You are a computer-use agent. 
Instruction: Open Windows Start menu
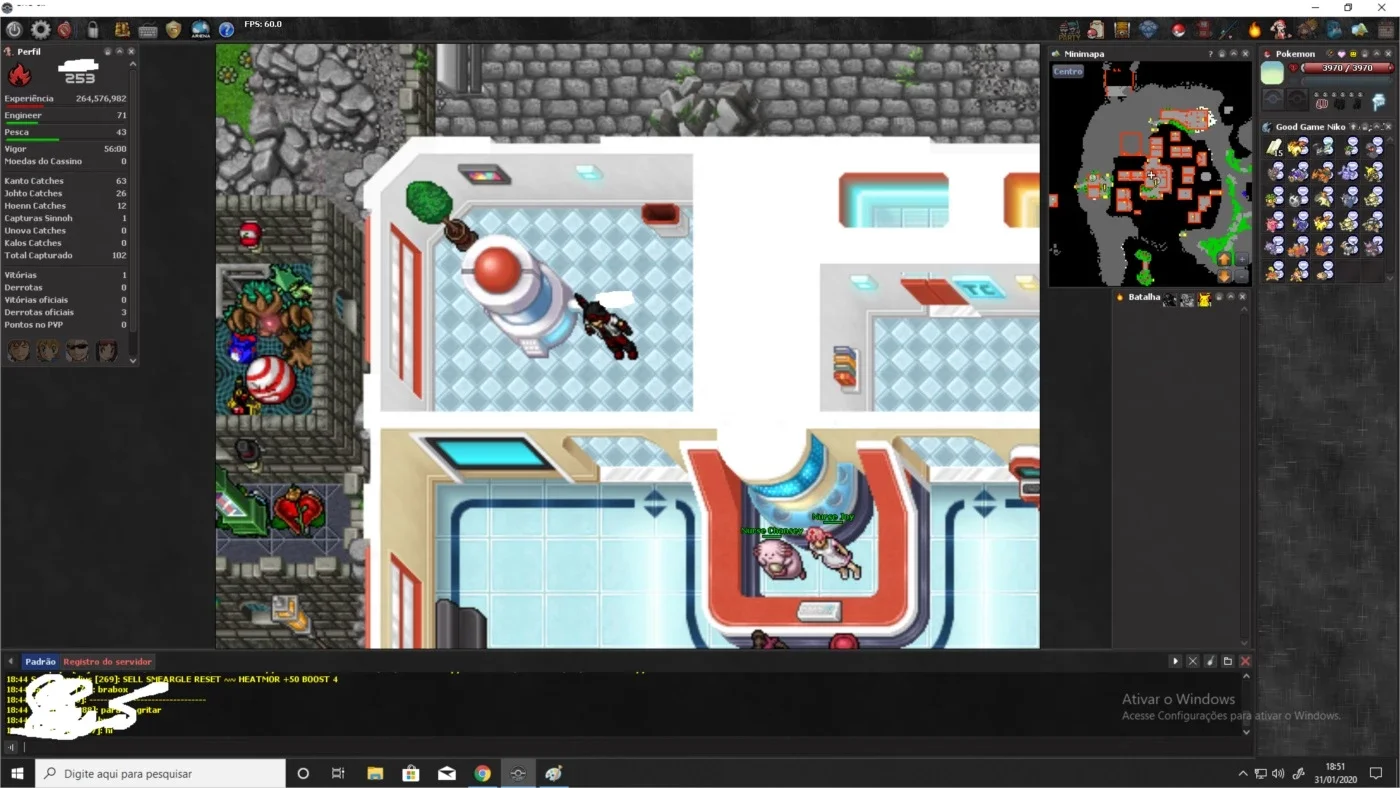(x=17, y=773)
